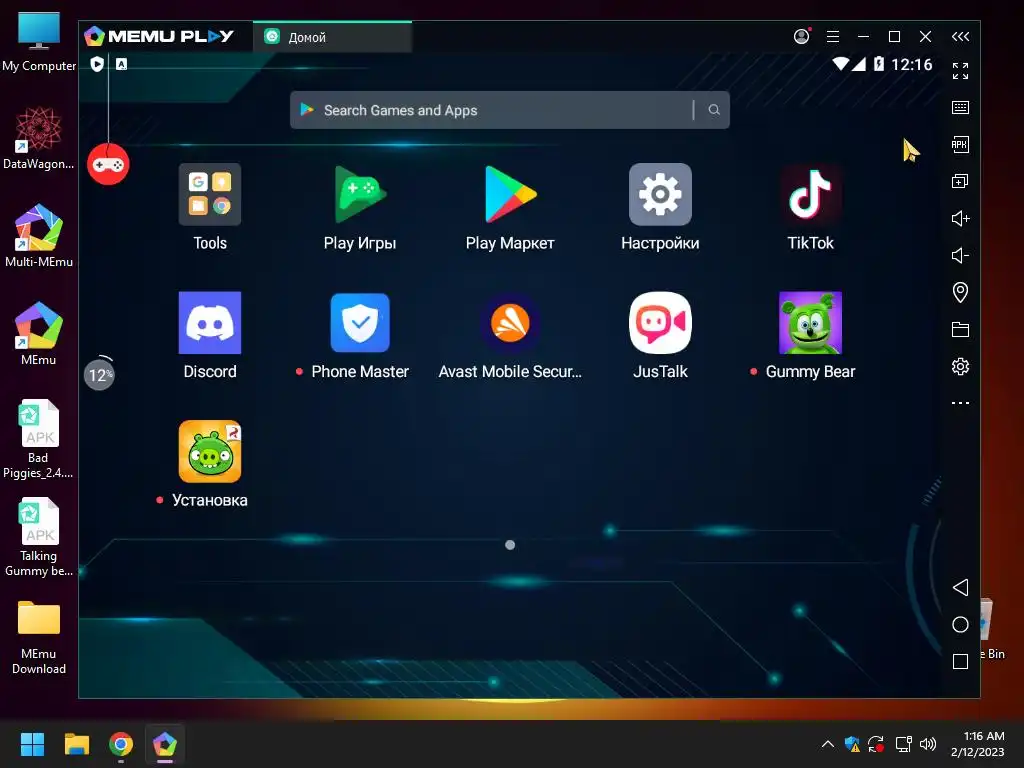Click the Search Games and Apps field
The height and width of the screenshot is (768, 1024).
509,110
